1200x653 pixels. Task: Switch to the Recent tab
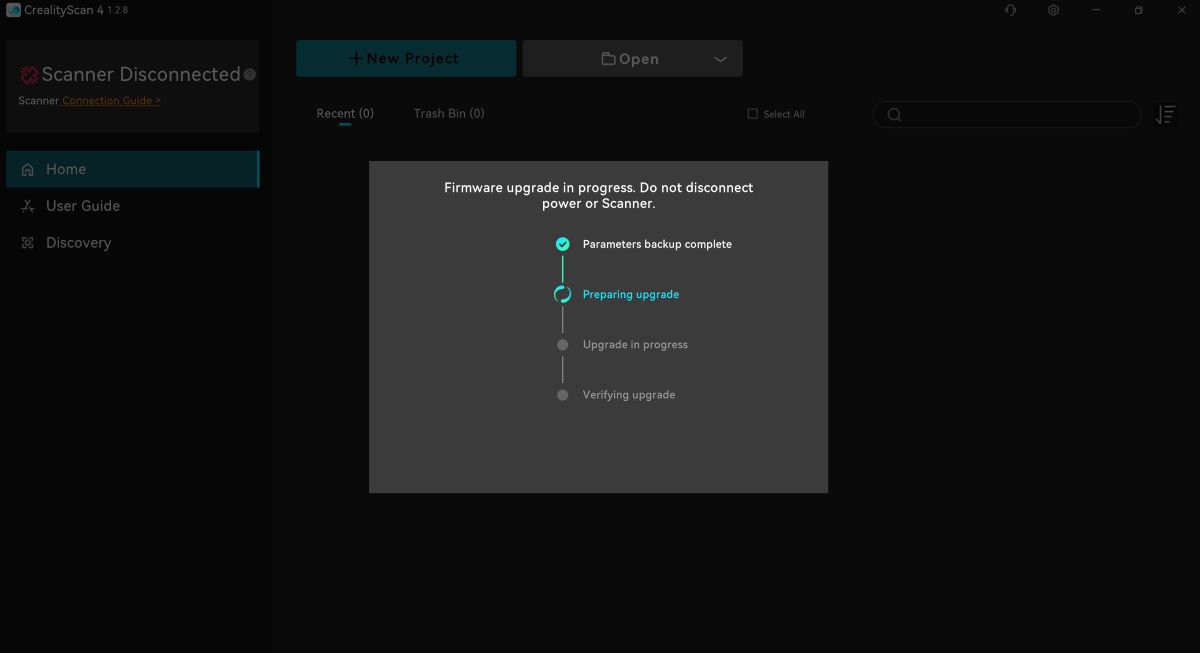pos(345,113)
